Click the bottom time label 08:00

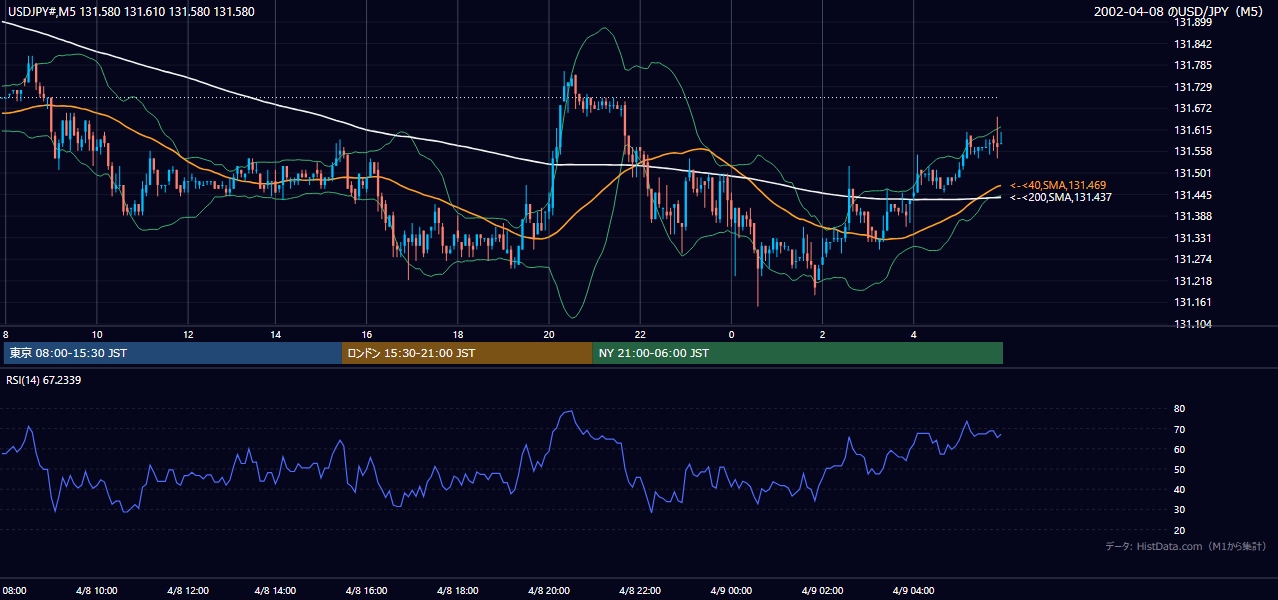[x=14, y=590]
